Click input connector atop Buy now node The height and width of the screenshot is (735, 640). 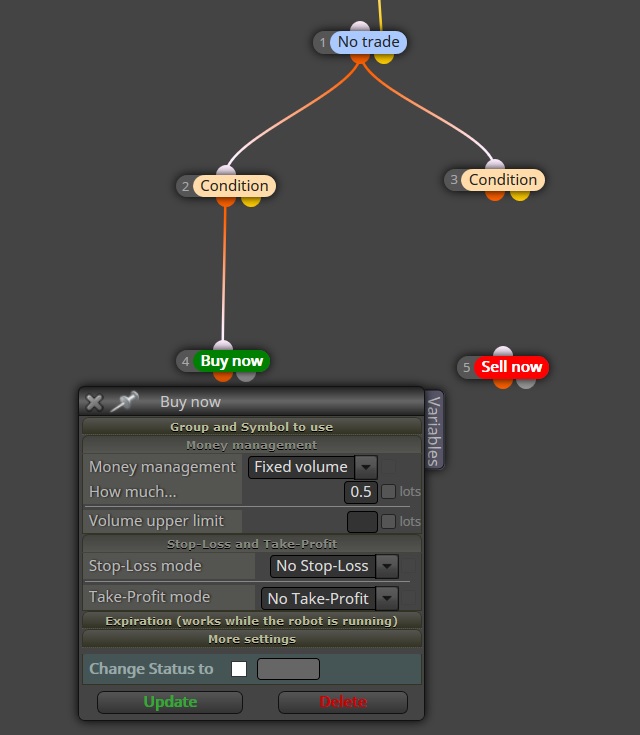pos(223,345)
